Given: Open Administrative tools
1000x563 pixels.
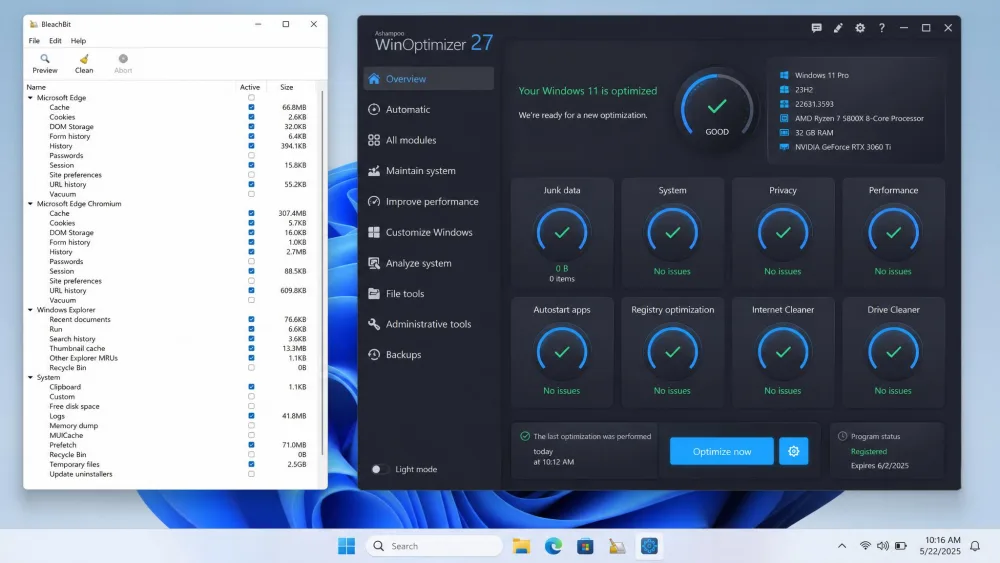Looking at the screenshot, I should click(429, 324).
